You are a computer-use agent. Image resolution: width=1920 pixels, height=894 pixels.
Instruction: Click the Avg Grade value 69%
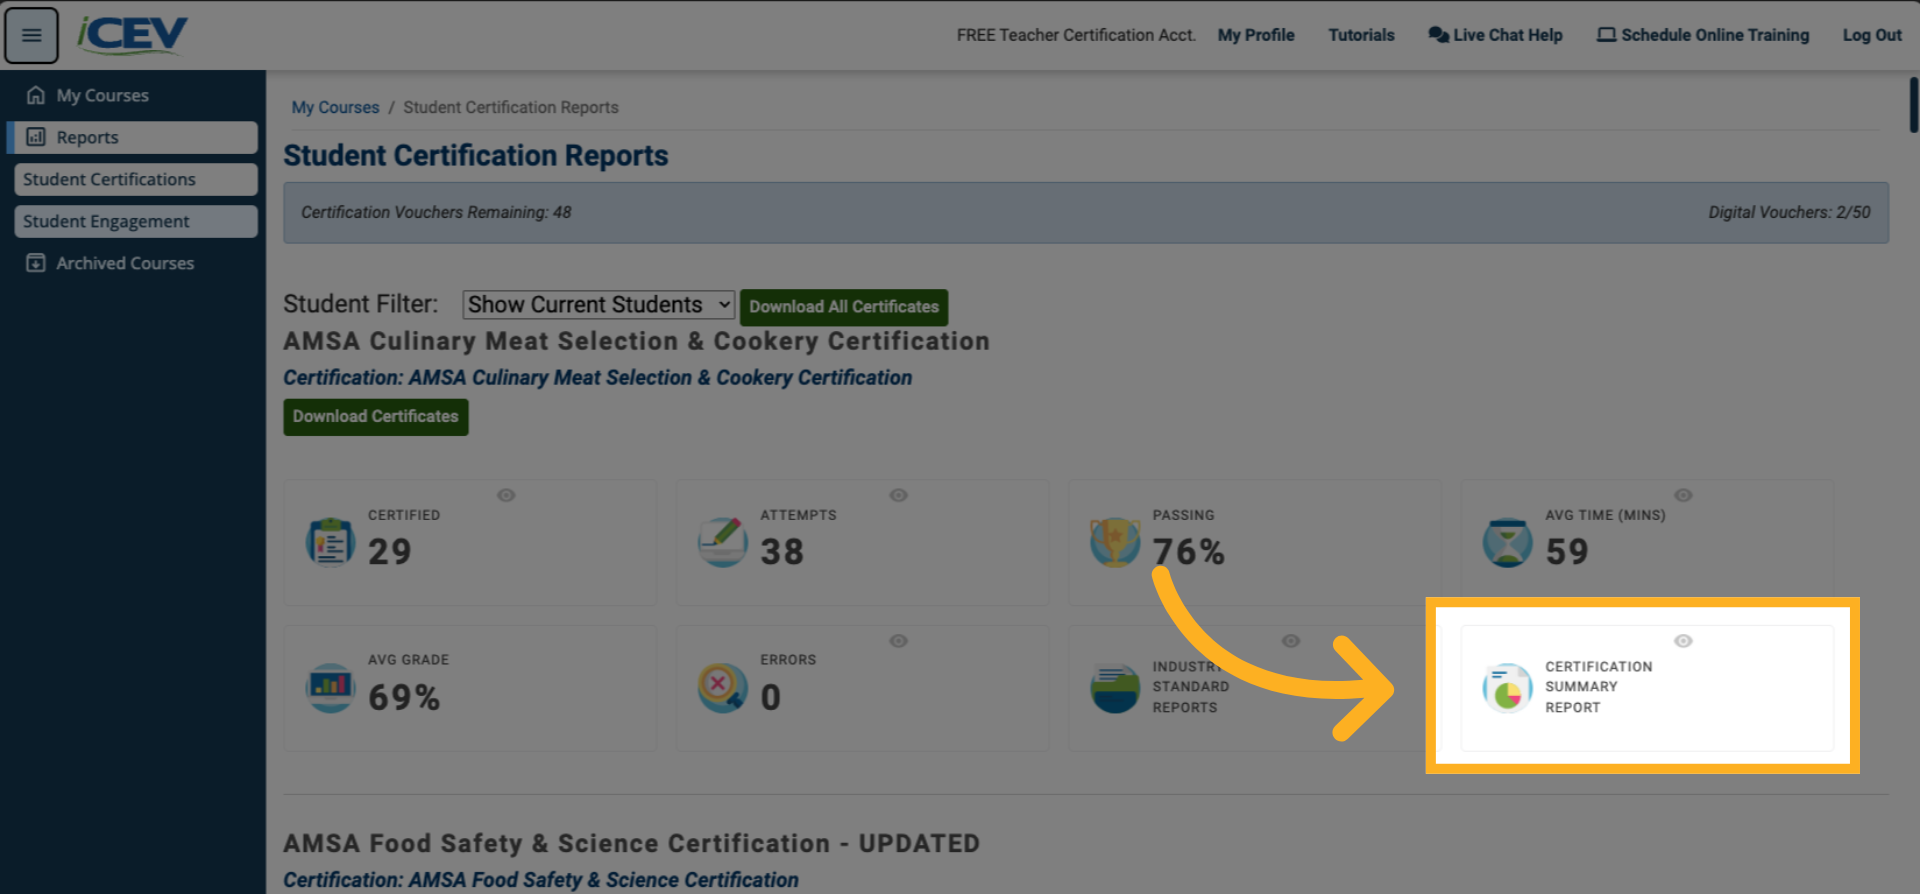tap(404, 698)
